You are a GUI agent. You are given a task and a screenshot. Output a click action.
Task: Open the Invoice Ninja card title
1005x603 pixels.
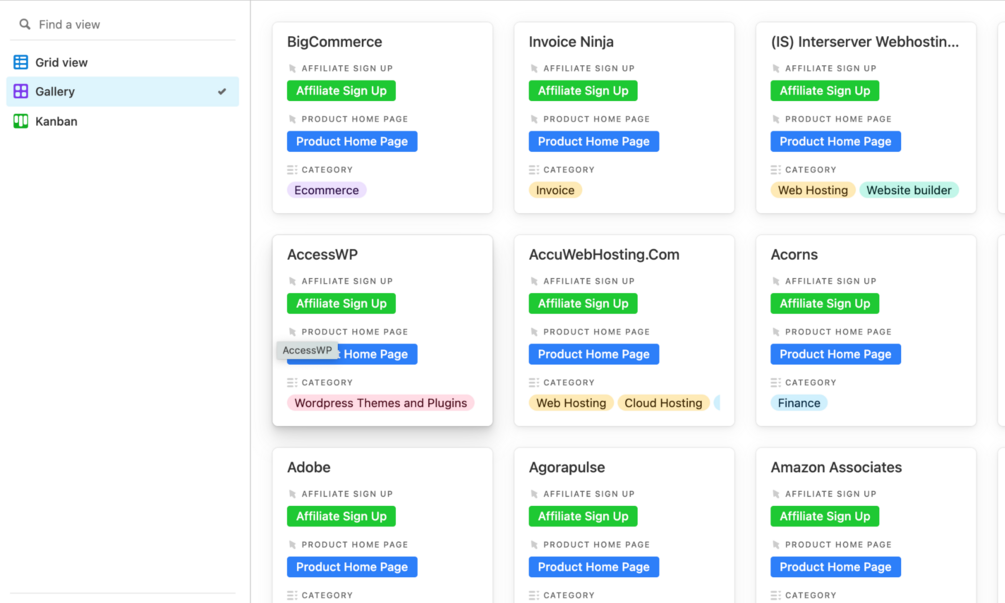pyautogui.click(x=571, y=42)
